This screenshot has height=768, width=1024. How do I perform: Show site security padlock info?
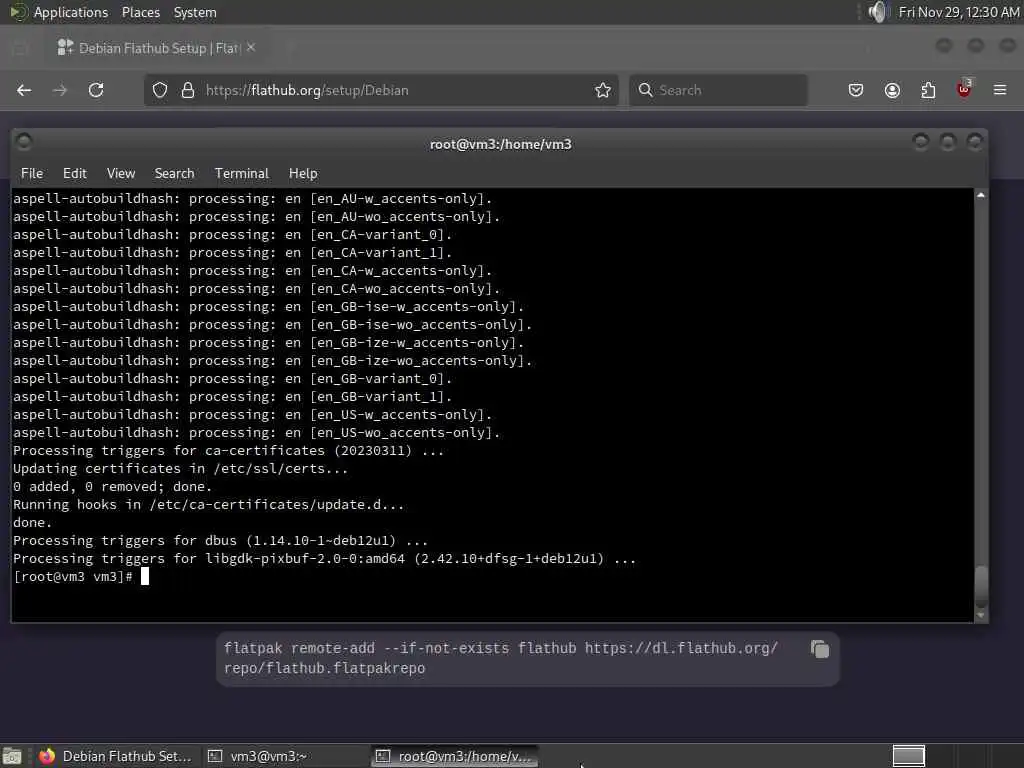pos(187,90)
